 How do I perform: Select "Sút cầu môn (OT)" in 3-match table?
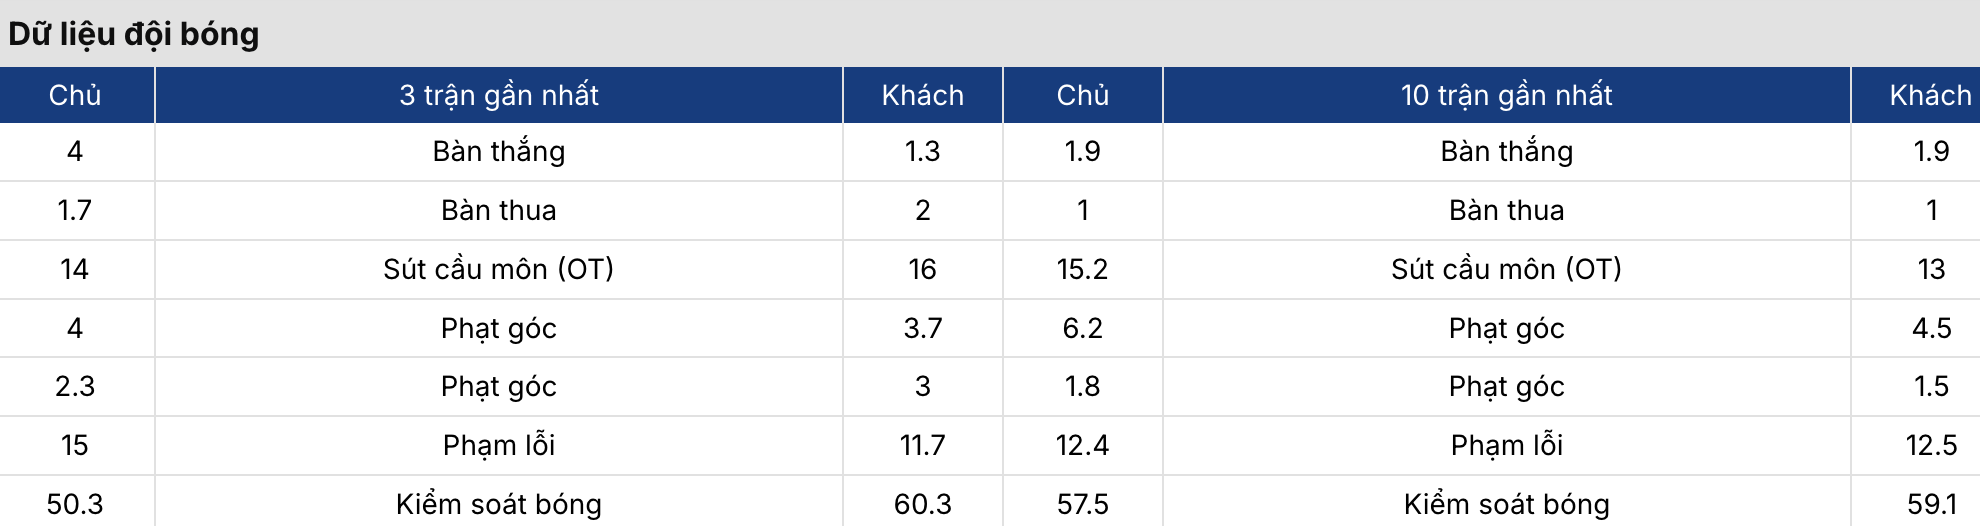[498, 269]
